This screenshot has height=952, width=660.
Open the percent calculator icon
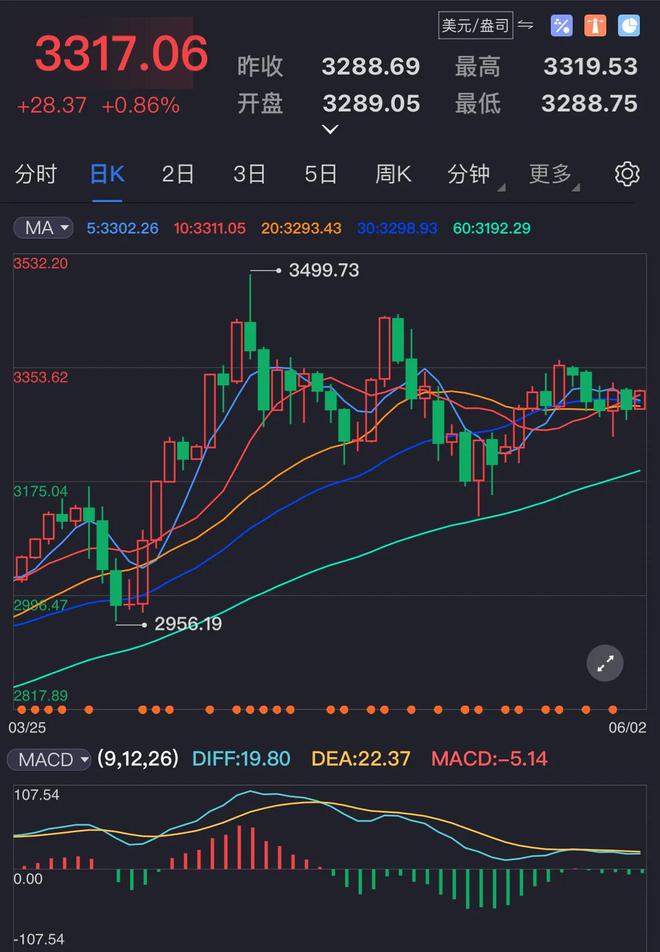click(x=561, y=26)
